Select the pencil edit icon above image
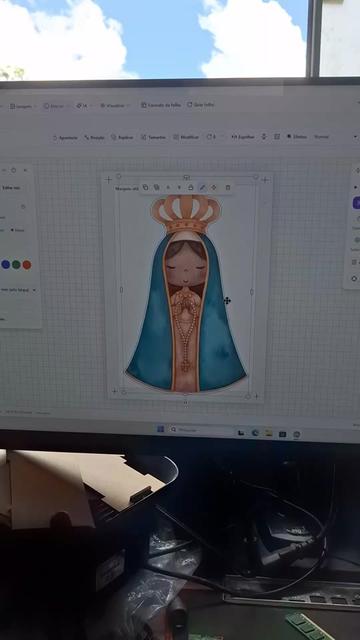Image resolution: width=360 pixels, height=640 pixels. (202, 187)
